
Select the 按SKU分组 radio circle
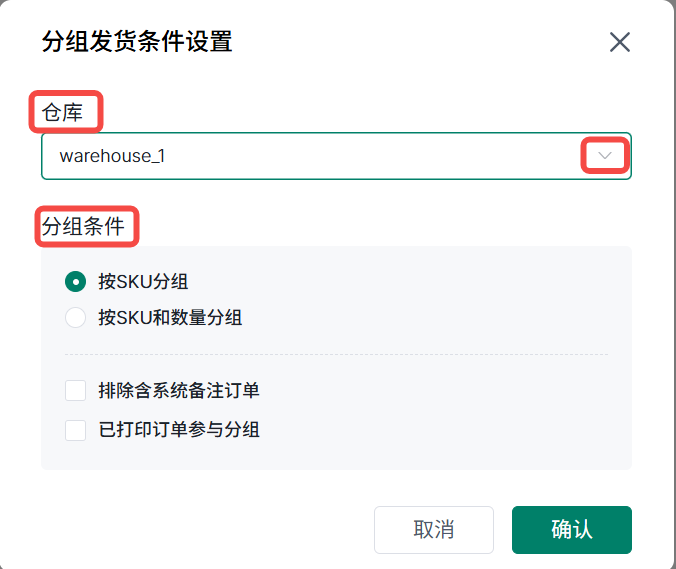(75, 281)
